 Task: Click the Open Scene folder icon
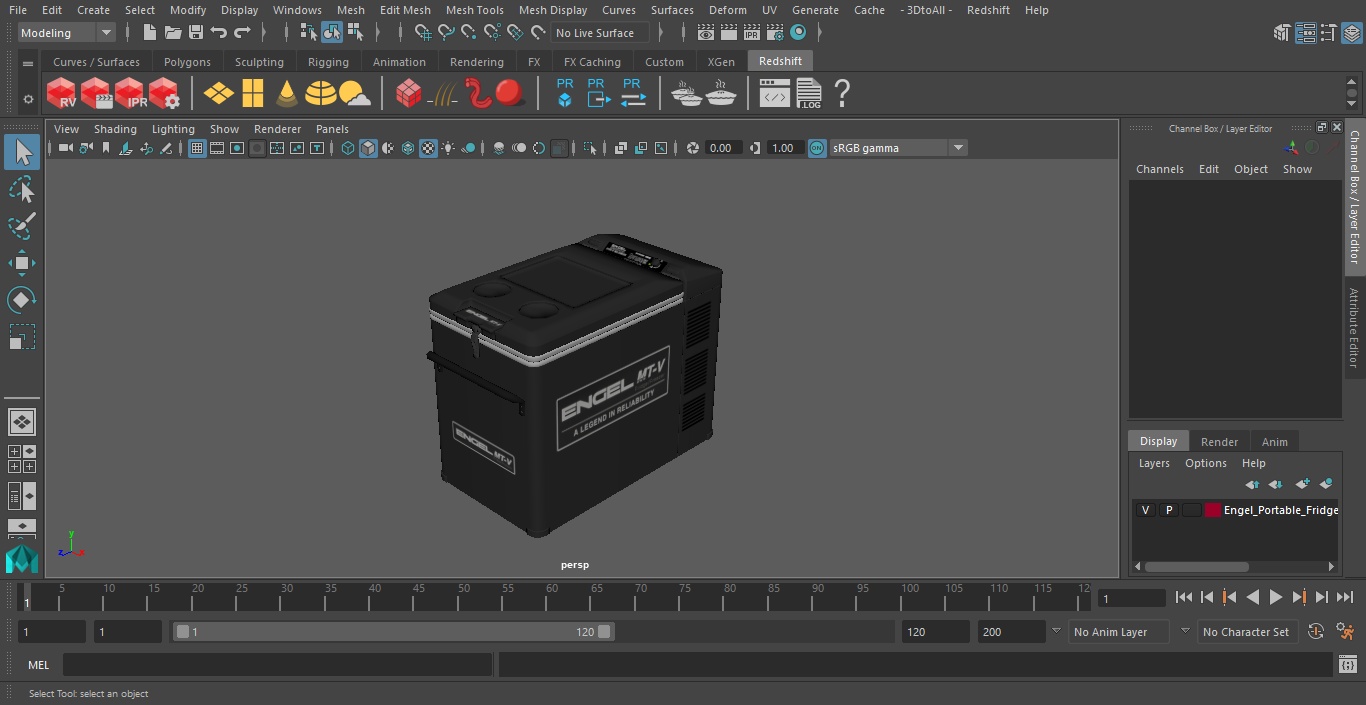[x=172, y=33]
